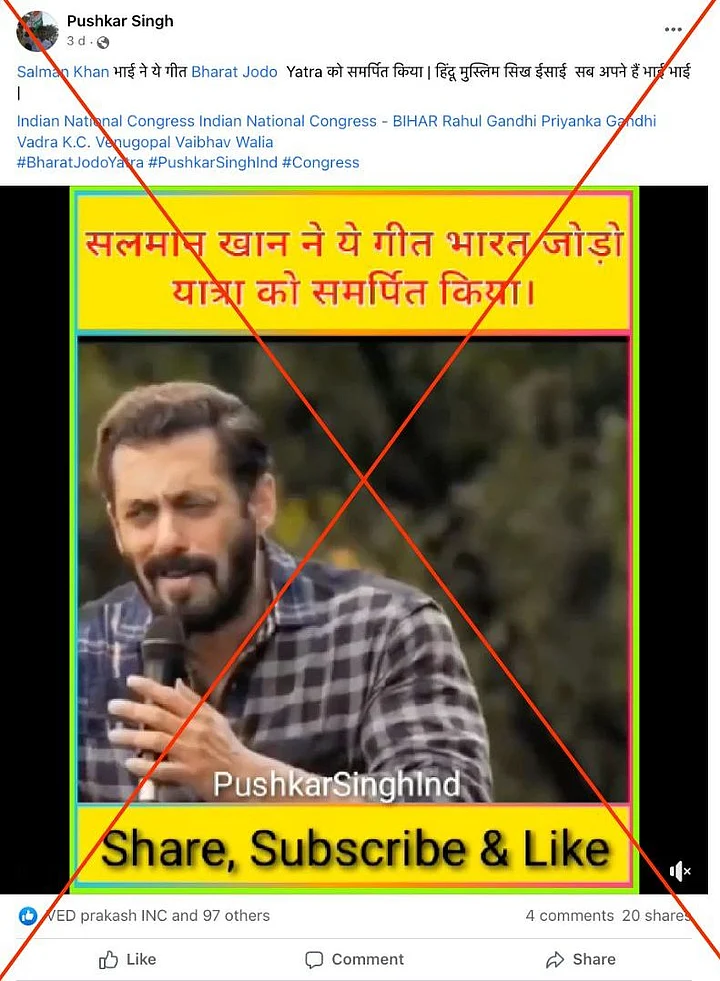Click the #BharatJodoYatra hashtag
This screenshot has width=720, height=981.
click(x=80, y=163)
